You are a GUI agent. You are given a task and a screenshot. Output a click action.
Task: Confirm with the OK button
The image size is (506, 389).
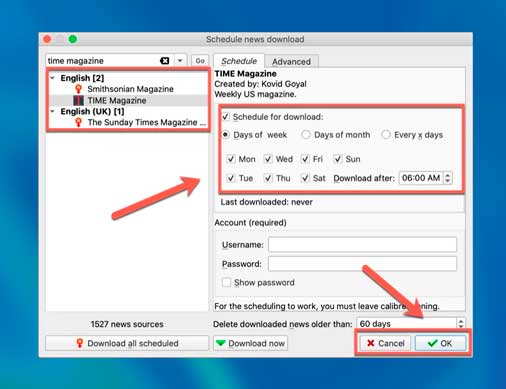(440, 343)
